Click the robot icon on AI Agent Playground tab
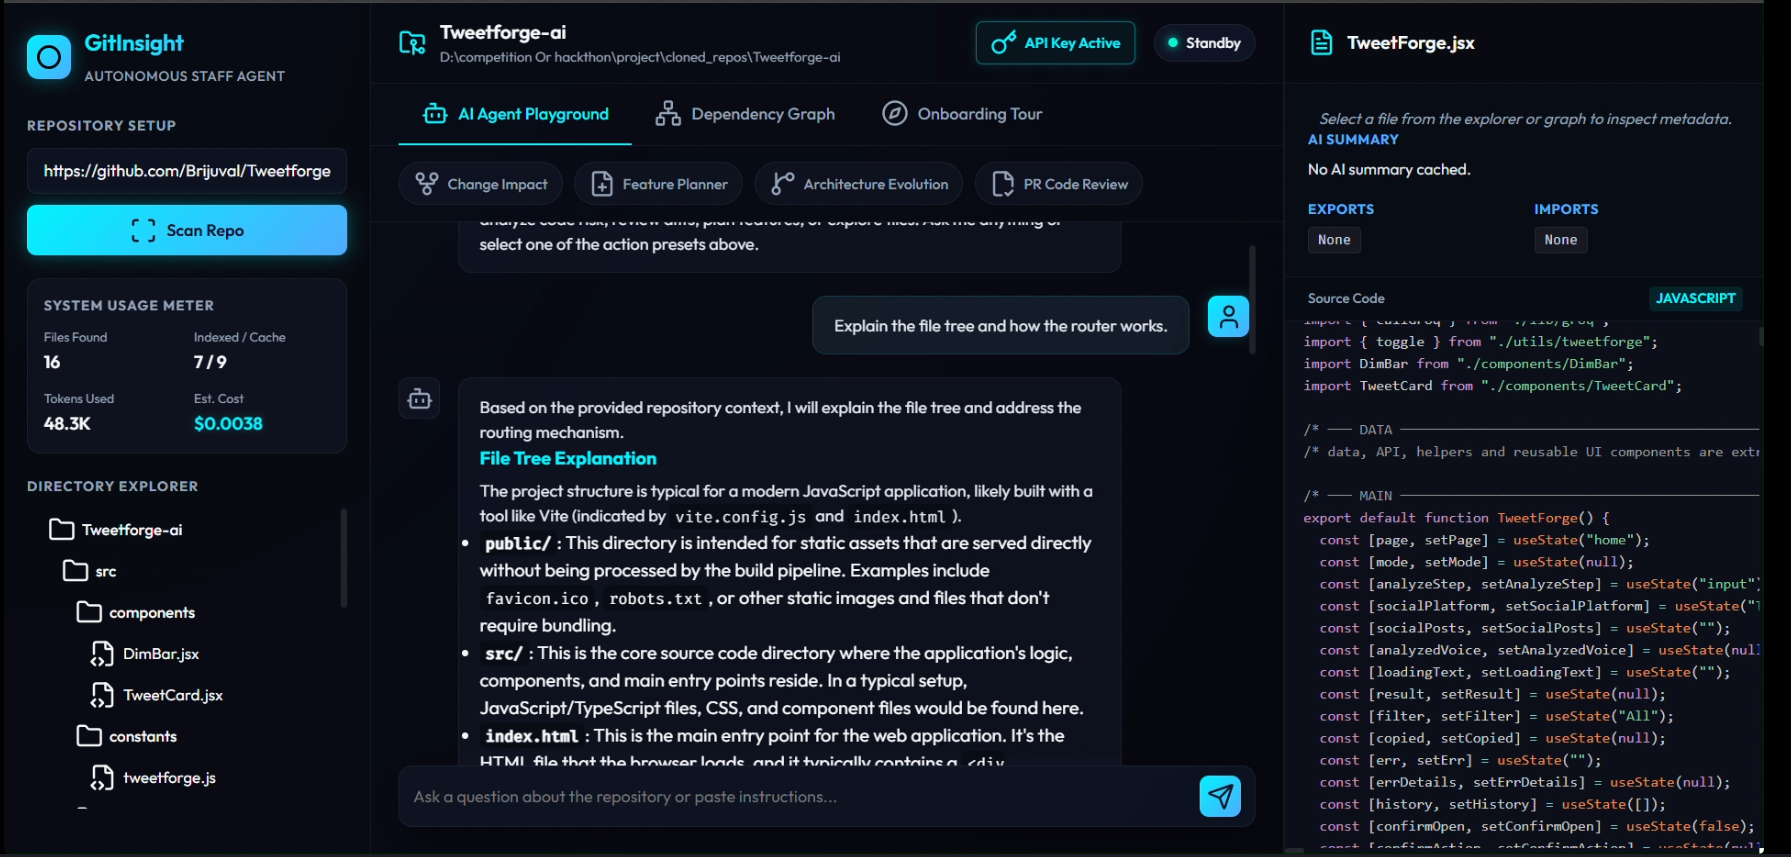 (435, 114)
